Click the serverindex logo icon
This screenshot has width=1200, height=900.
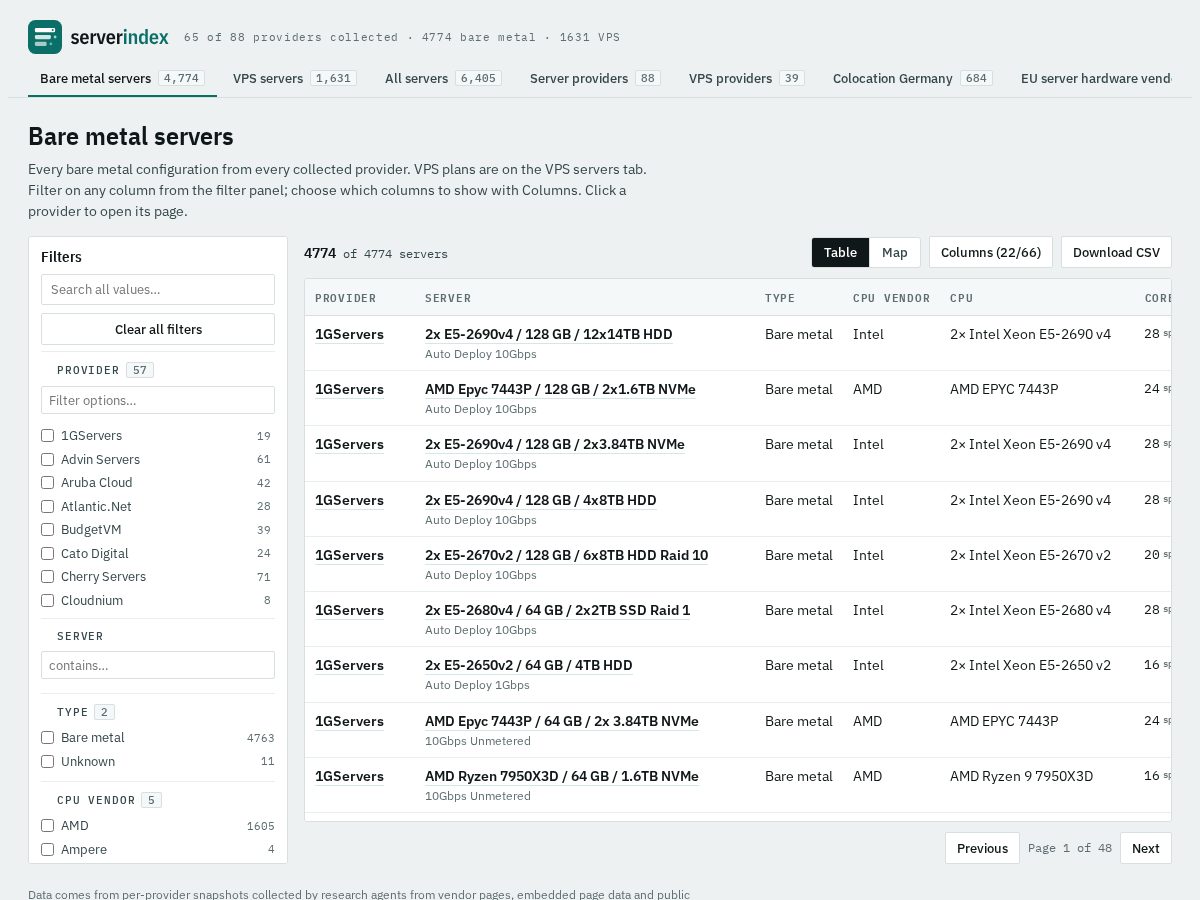[x=45, y=37]
